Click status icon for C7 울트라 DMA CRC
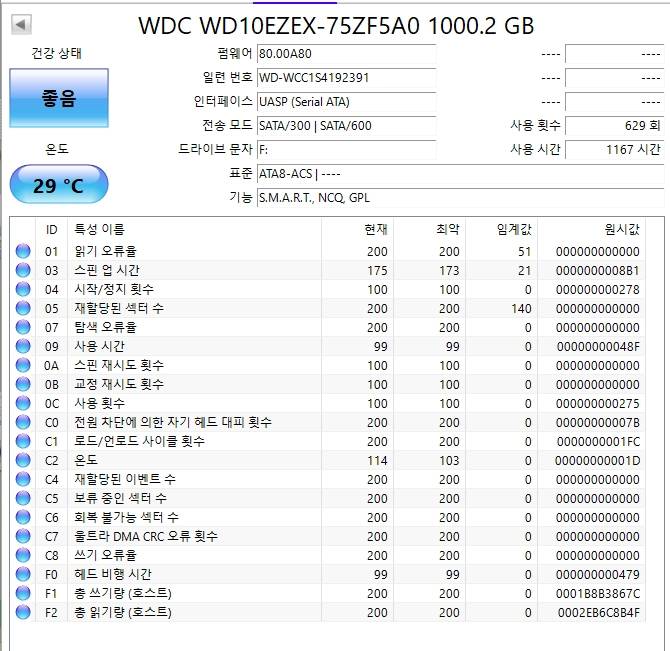Screen dimensions: 670x651 pos(23,536)
